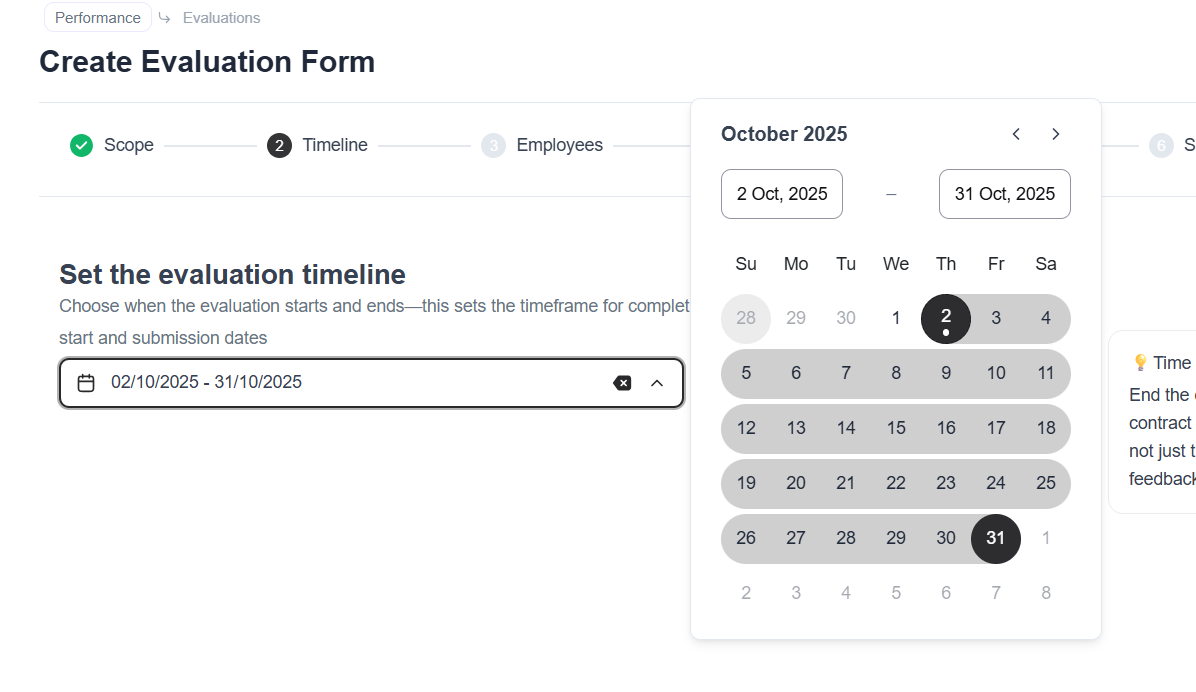Choose October 24 in the calendar
Viewport: 1196px width, 692px height.
996,483
